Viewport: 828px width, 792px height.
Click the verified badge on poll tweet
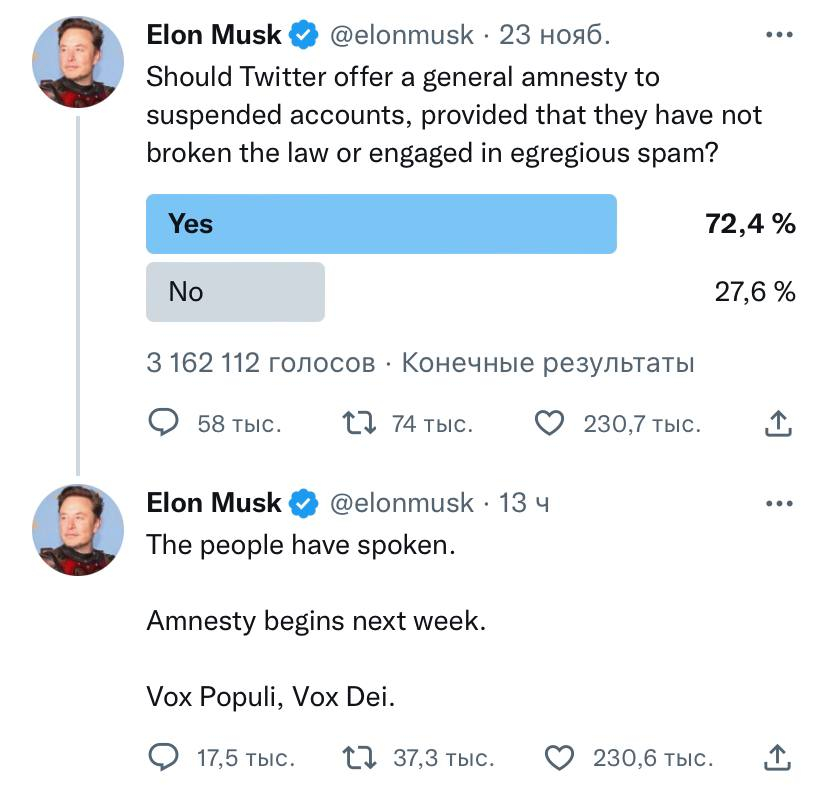(x=303, y=36)
